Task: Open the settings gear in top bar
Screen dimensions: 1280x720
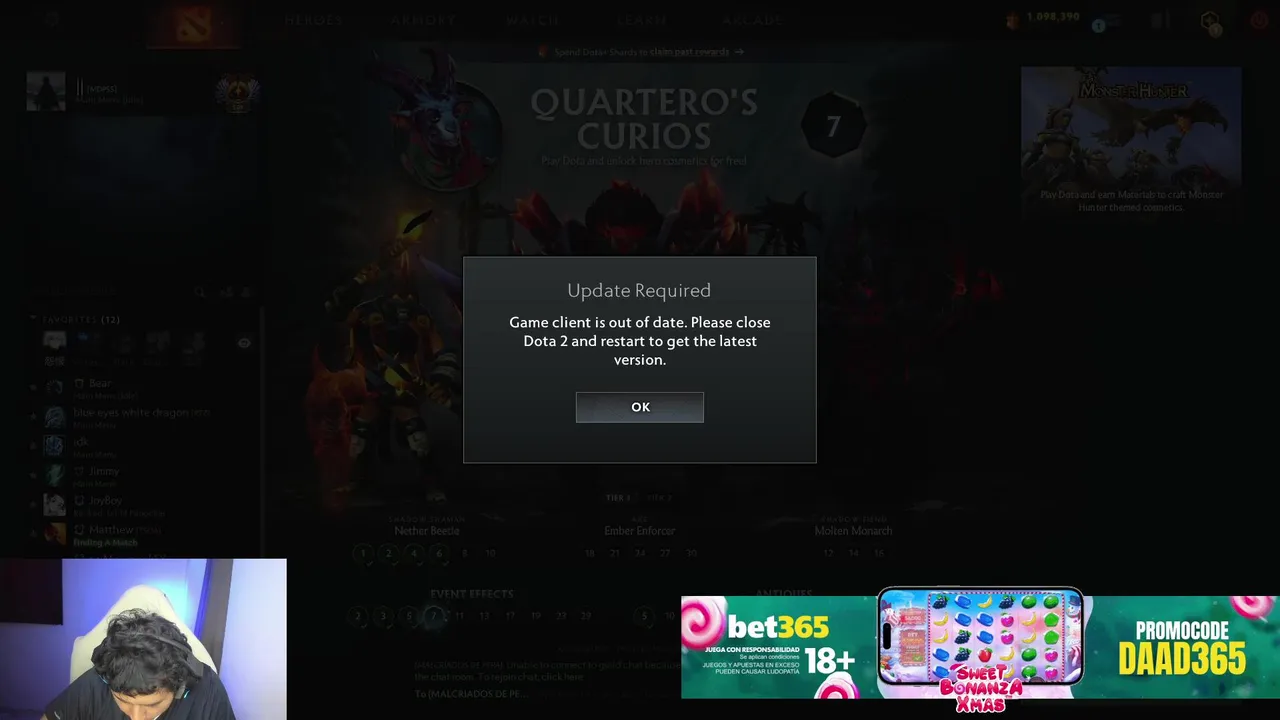Action: [x=52, y=20]
